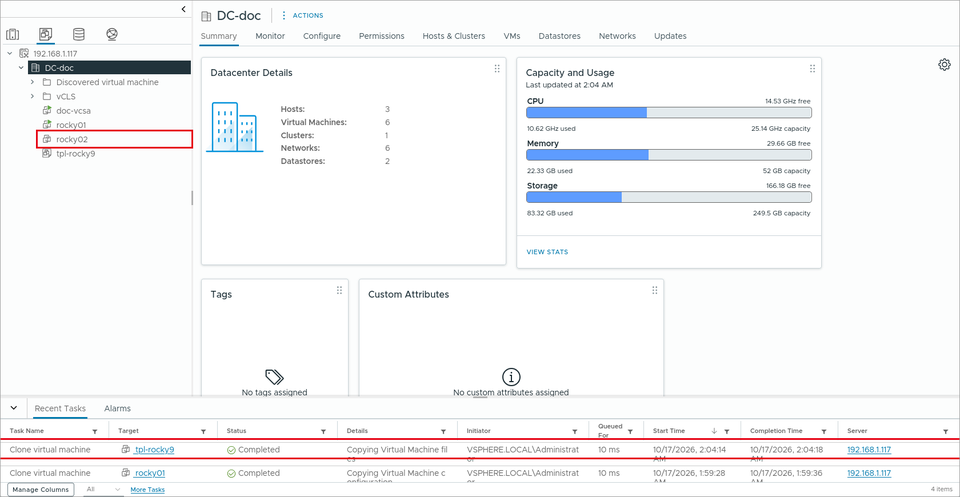Screen dimensions: 960x497
Task: Open 192.168.1.117 server link in rocky01 row
Action: click(869, 473)
